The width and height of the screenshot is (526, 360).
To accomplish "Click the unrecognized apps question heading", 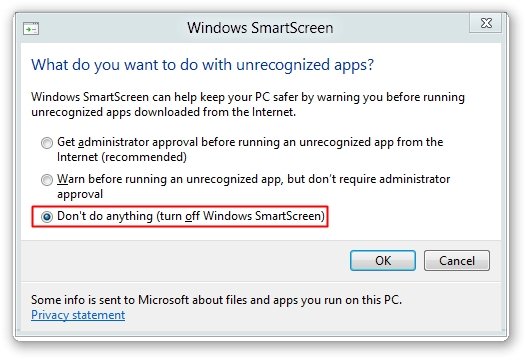I will click(x=202, y=65).
